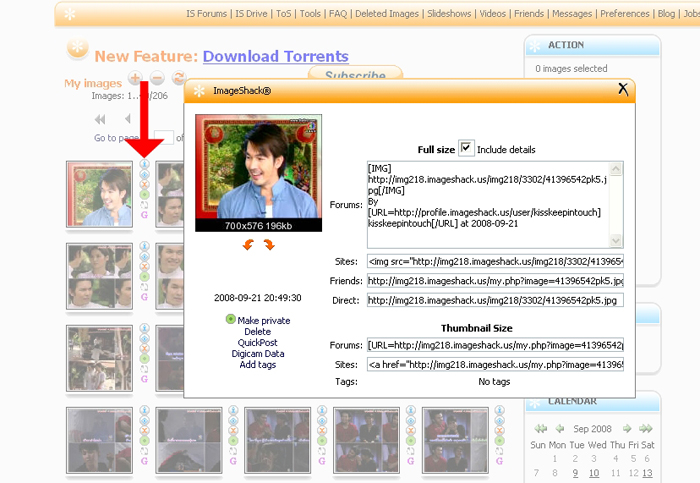Open the first-row thumbnail of man in blue shirt

(100, 194)
